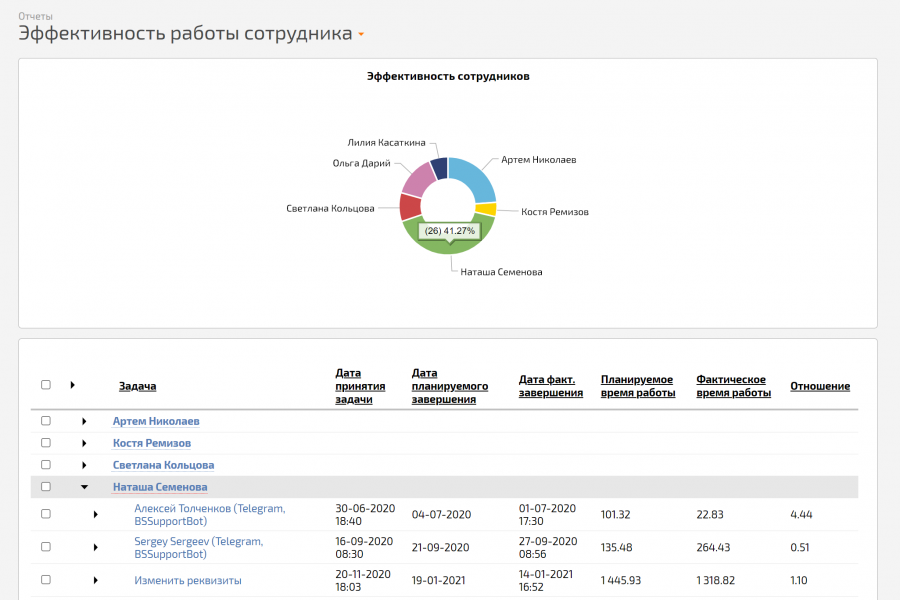Image resolution: width=900 pixels, height=600 pixels.
Task: Expand the Изменить реквизиты task row arrow
Action: 96,580
